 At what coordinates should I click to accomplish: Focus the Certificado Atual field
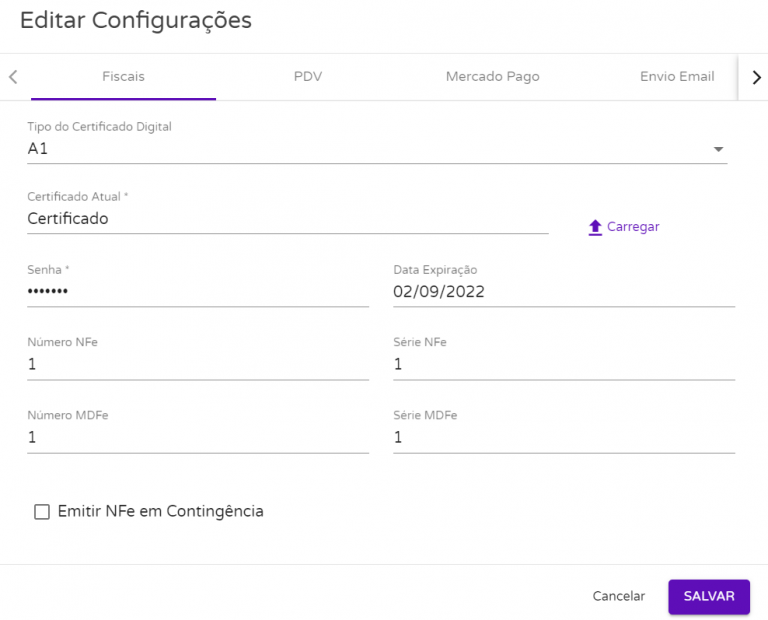click(288, 219)
